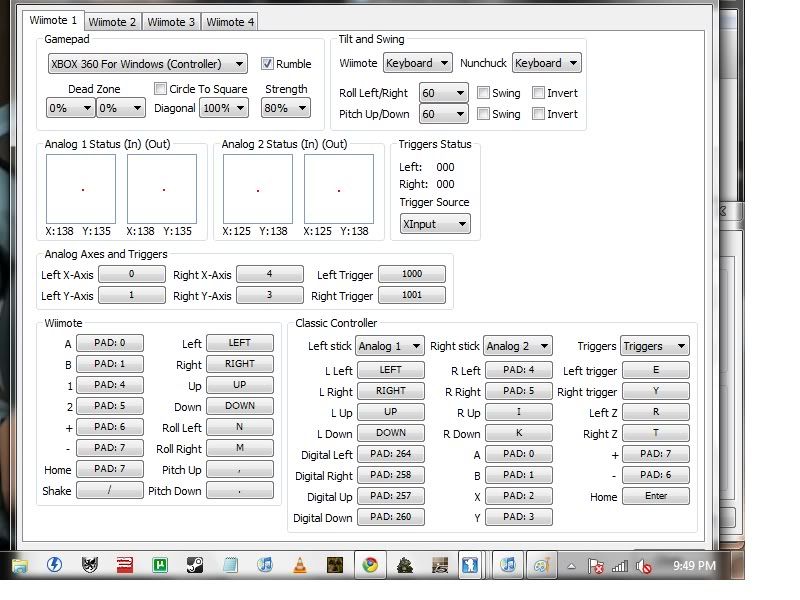Switch to the Wiimote 2 tab
The image size is (800, 600).
[x=112, y=22]
